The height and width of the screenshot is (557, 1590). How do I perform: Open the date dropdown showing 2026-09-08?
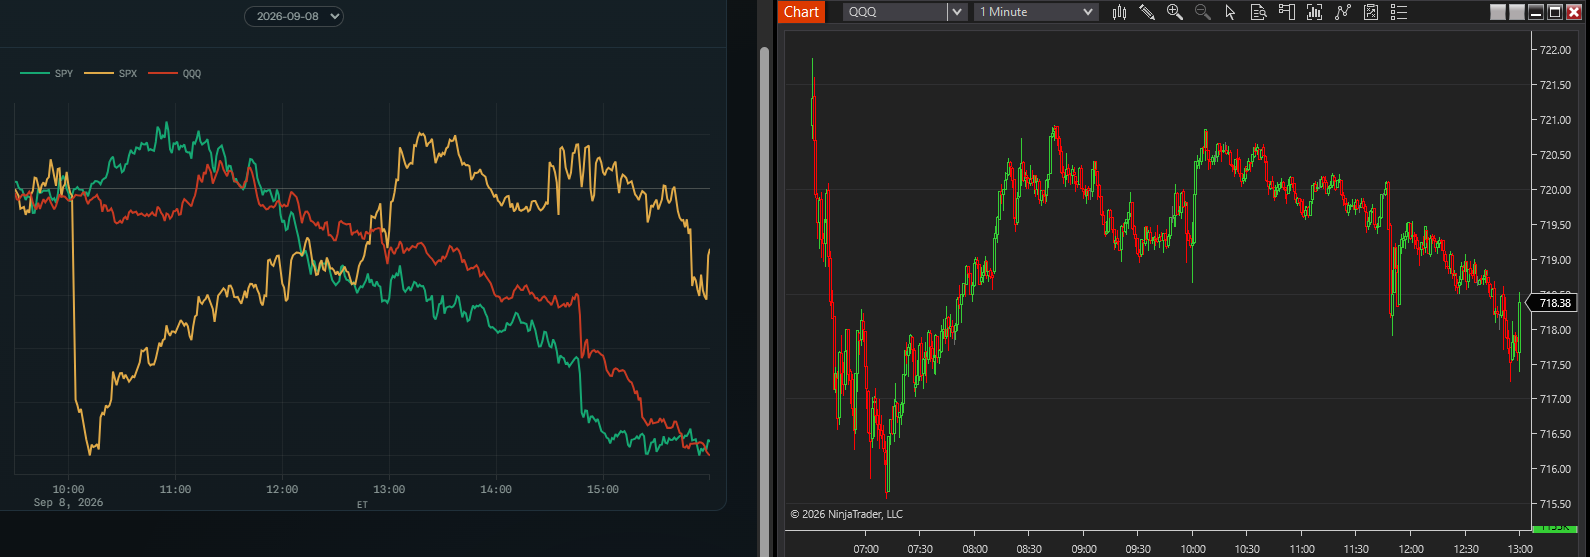(x=294, y=16)
